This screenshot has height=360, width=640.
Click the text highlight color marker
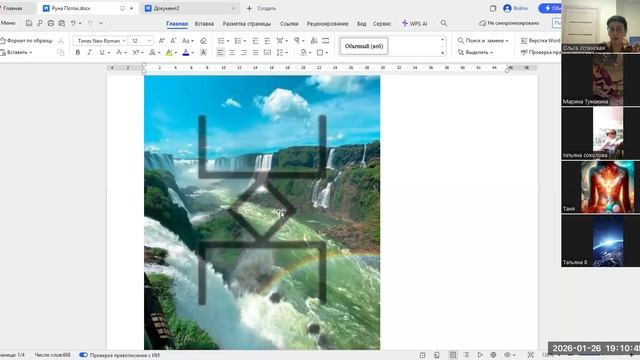pos(169,53)
